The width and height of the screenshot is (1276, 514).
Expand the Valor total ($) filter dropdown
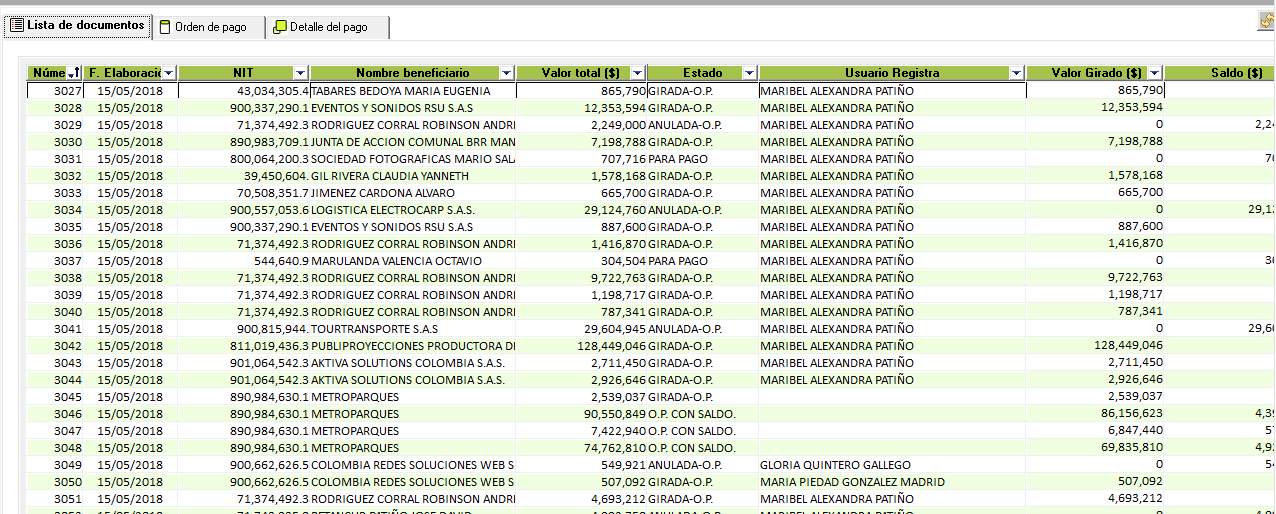(x=638, y=73)
